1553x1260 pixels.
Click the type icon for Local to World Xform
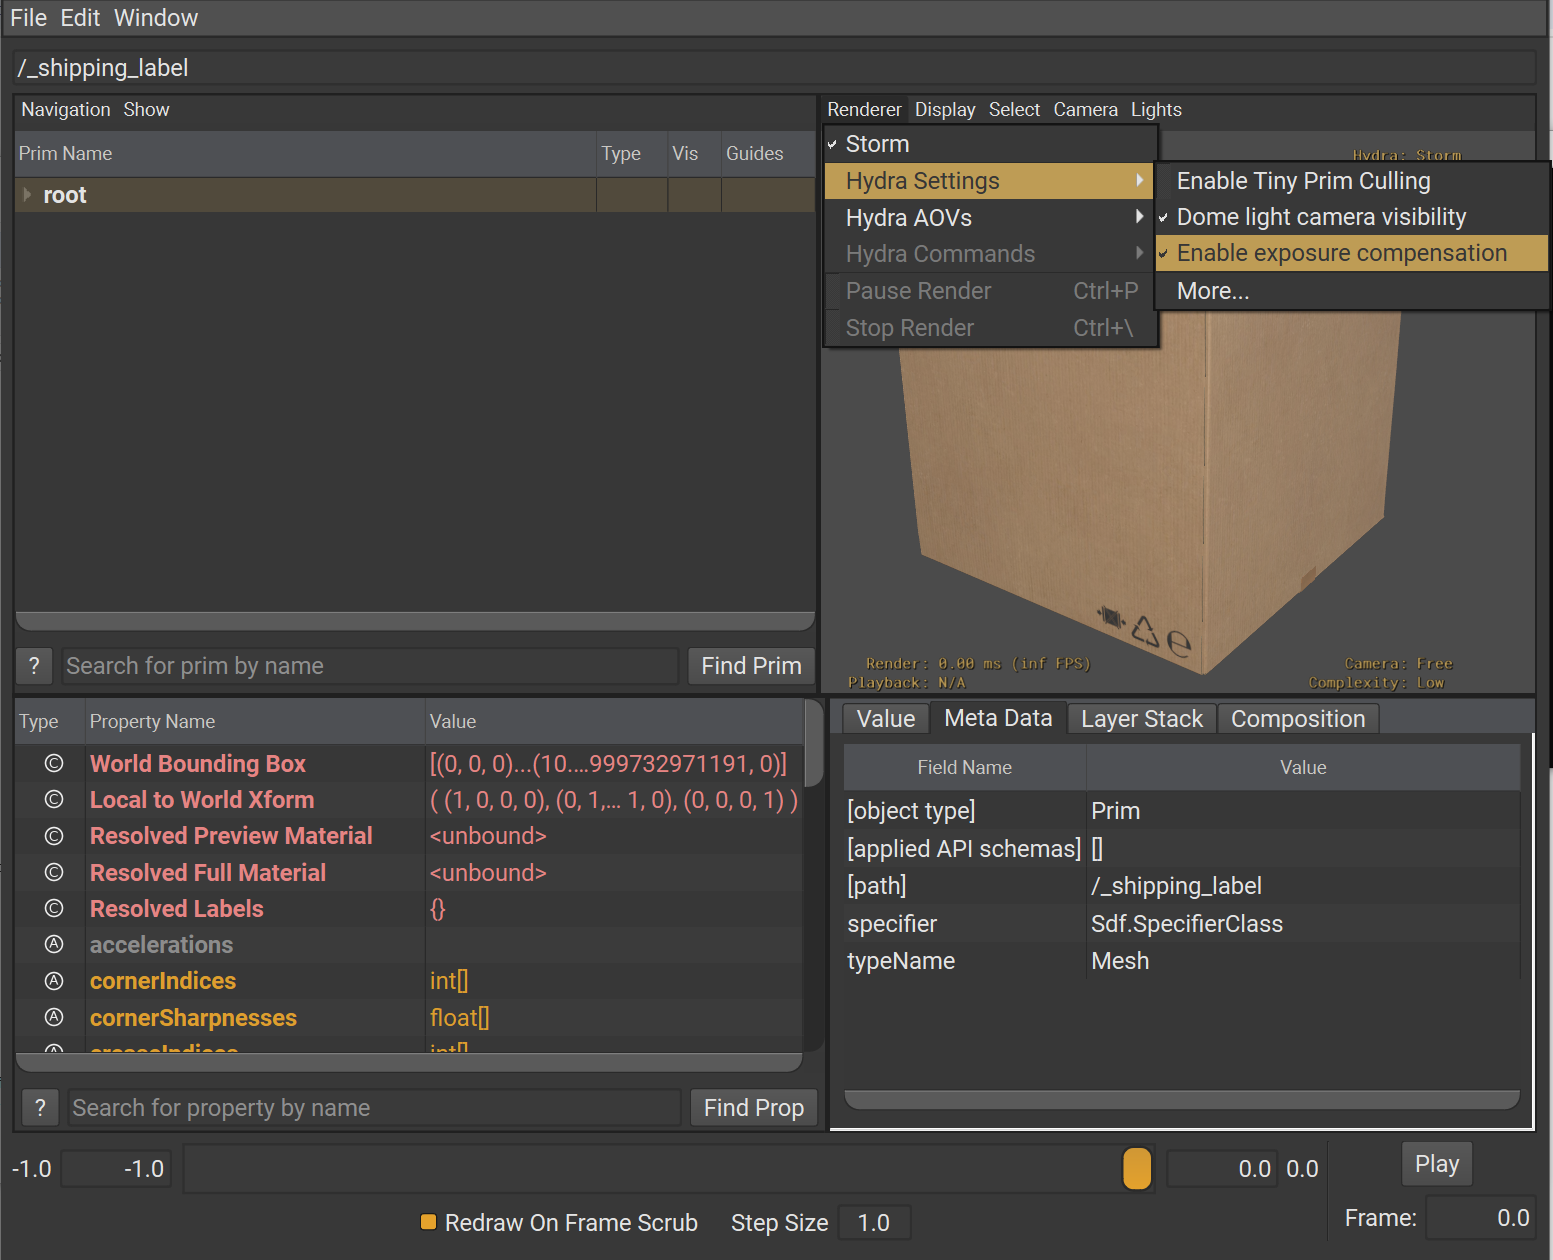(54, 800)
